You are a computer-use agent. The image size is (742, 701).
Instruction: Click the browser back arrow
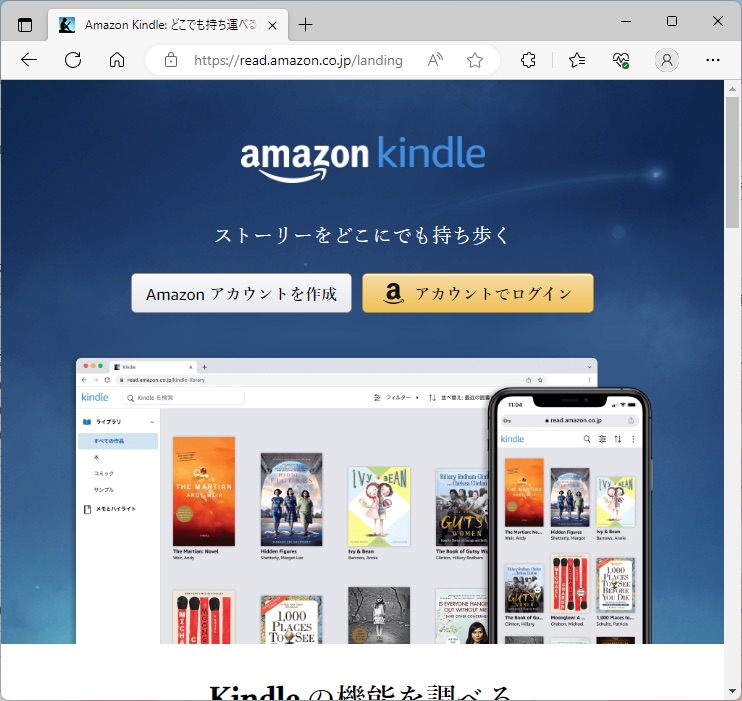tap(29, 60)
